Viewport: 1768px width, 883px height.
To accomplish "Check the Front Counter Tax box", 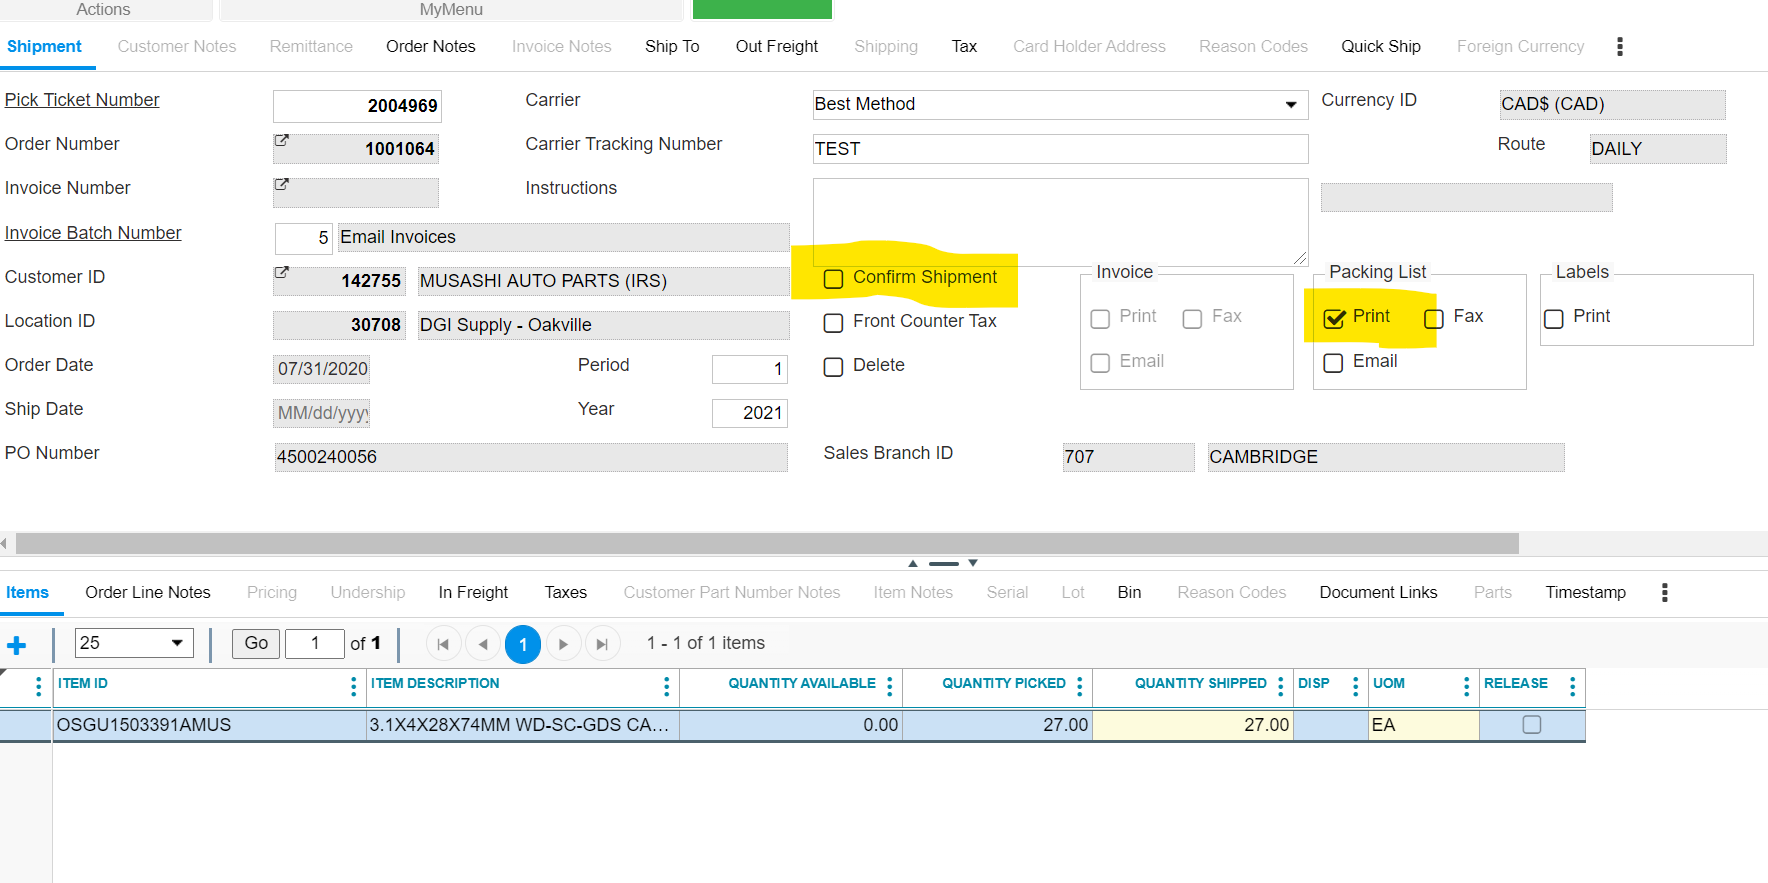I will (833, 323).
